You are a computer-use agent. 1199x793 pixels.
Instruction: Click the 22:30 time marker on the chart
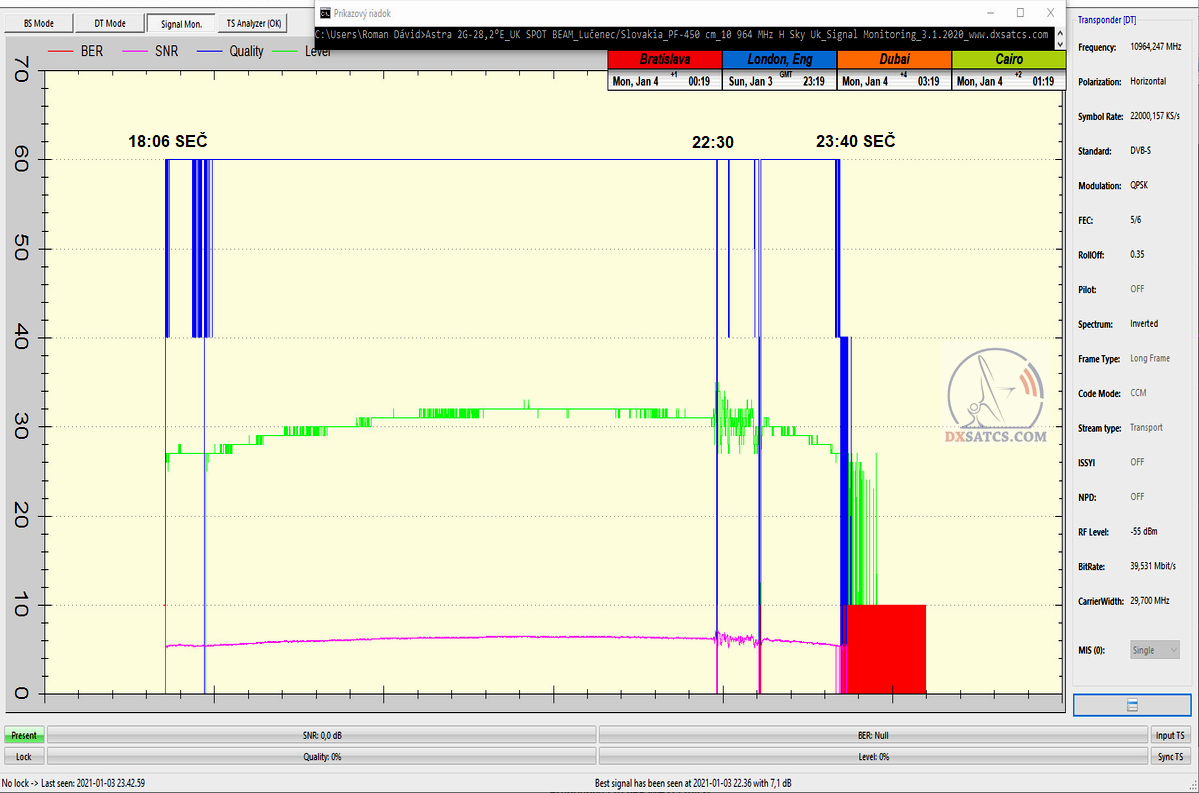tap(712, 142)
